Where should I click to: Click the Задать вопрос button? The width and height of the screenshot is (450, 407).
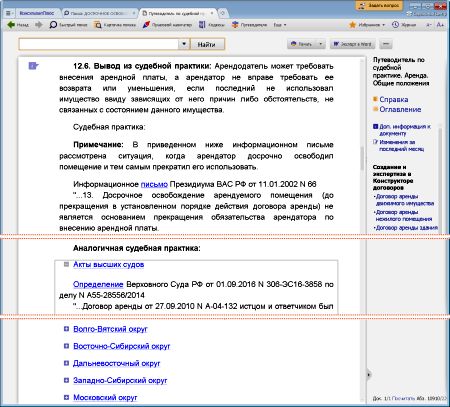(x=379, y=6)
